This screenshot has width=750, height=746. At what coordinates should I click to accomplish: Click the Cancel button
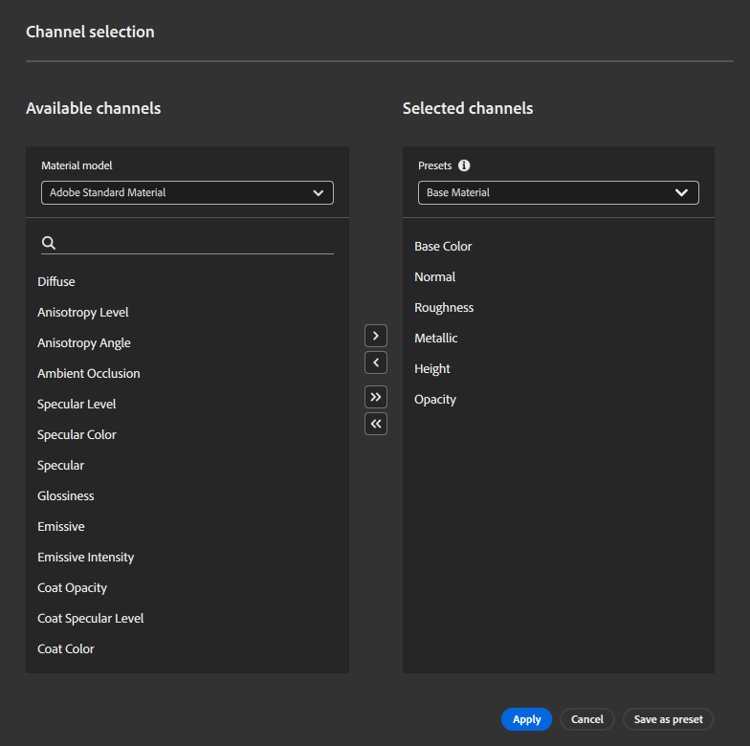[587, 719]
